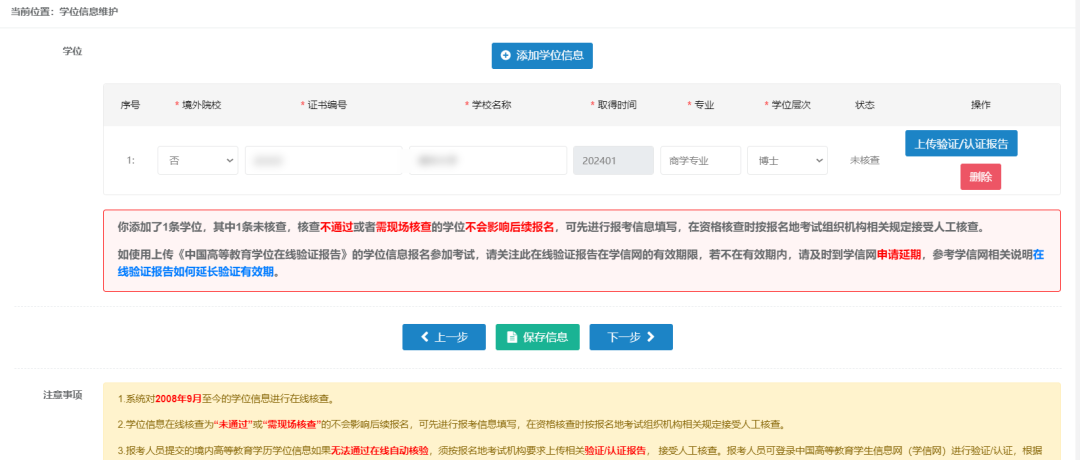Click the document icon on 保存信息
The height and width of the screenshot is (460, 1080).
point(512,337)
